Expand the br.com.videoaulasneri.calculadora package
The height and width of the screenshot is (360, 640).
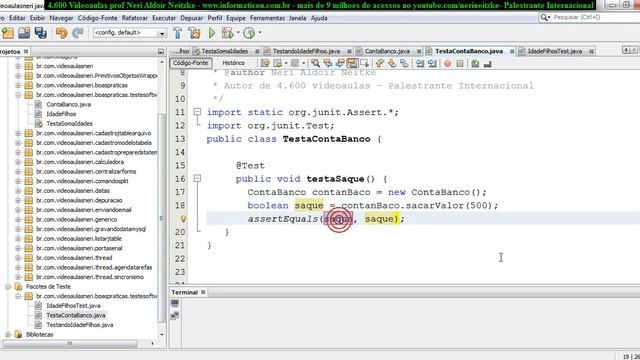click(x=18, y=162)
